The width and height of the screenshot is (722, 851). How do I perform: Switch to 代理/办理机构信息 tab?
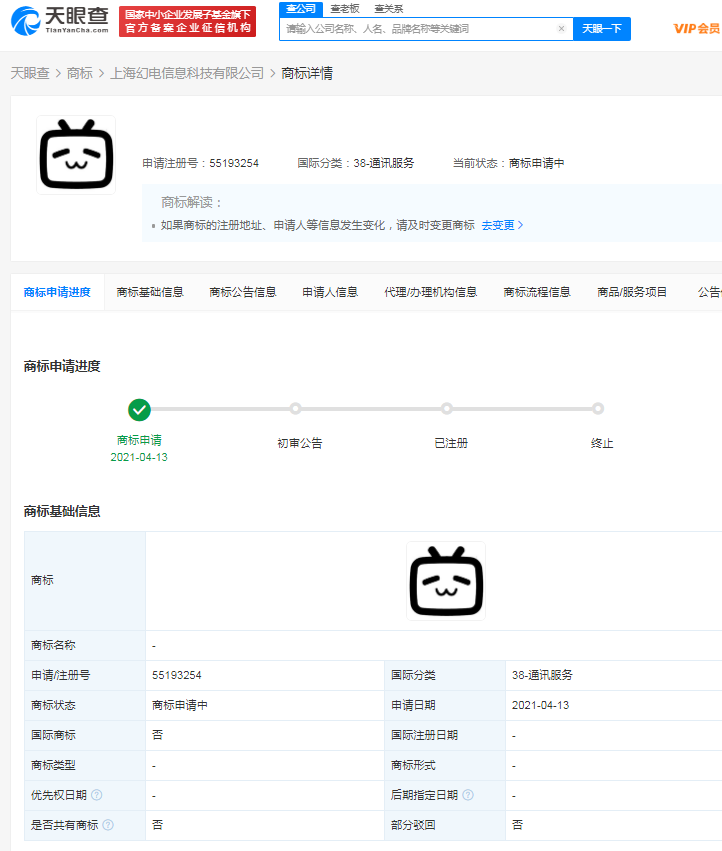pos(430,293)
